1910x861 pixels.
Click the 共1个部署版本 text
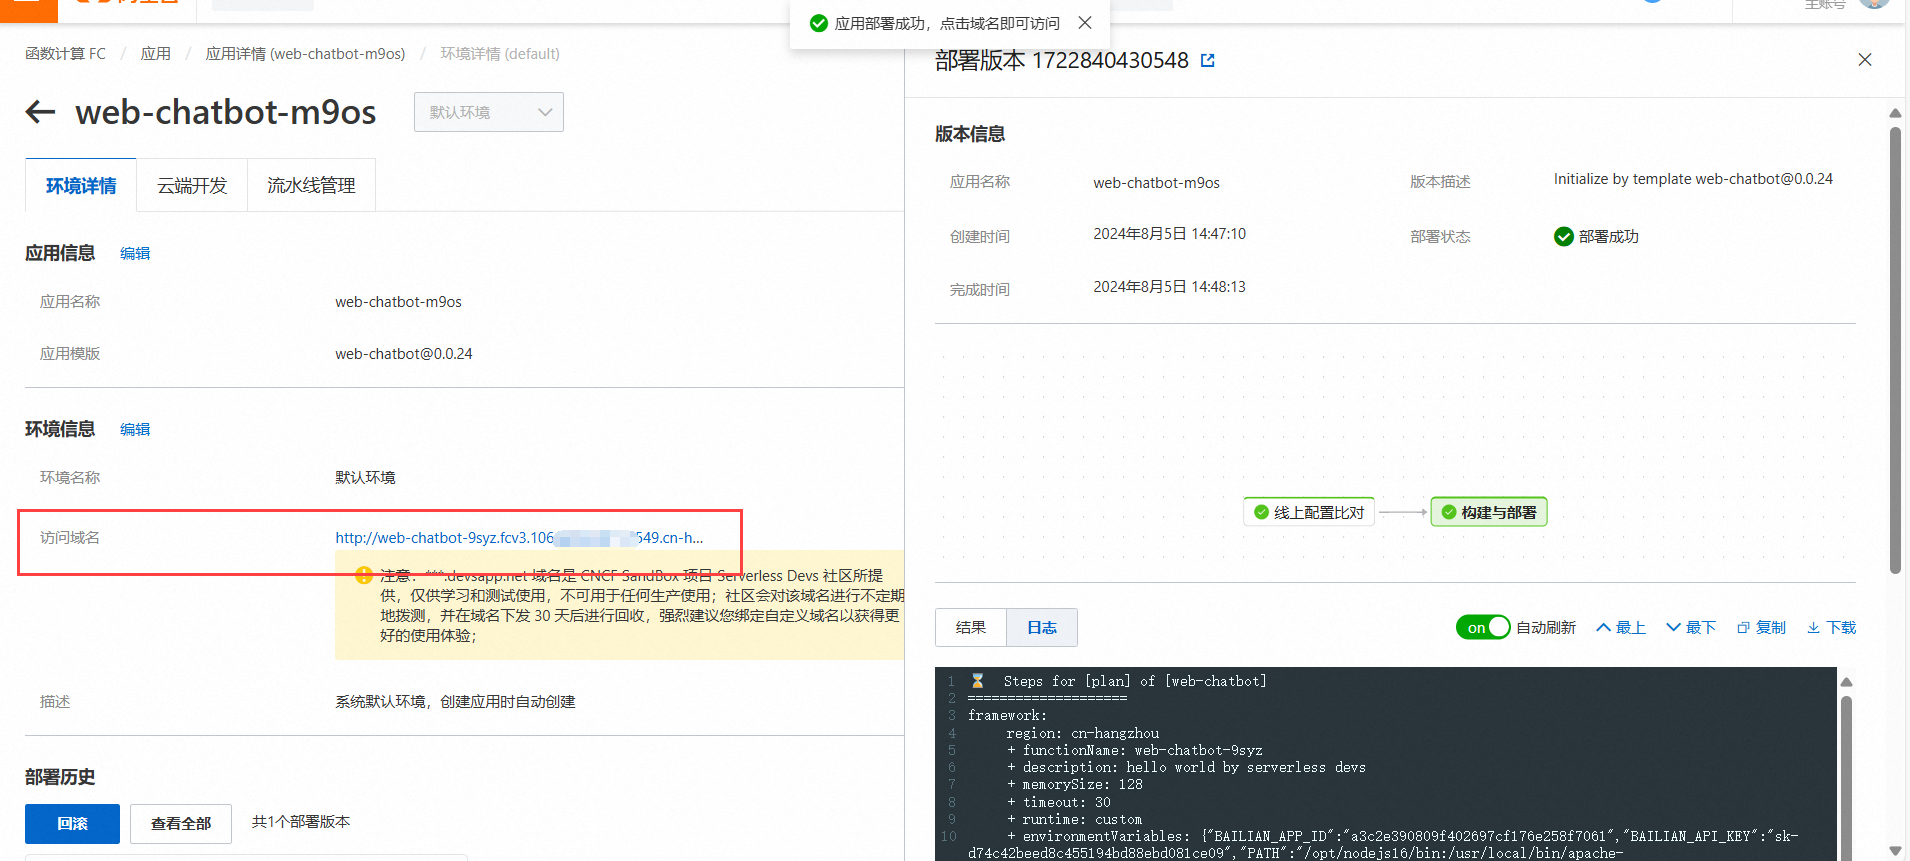click(301, 822)
